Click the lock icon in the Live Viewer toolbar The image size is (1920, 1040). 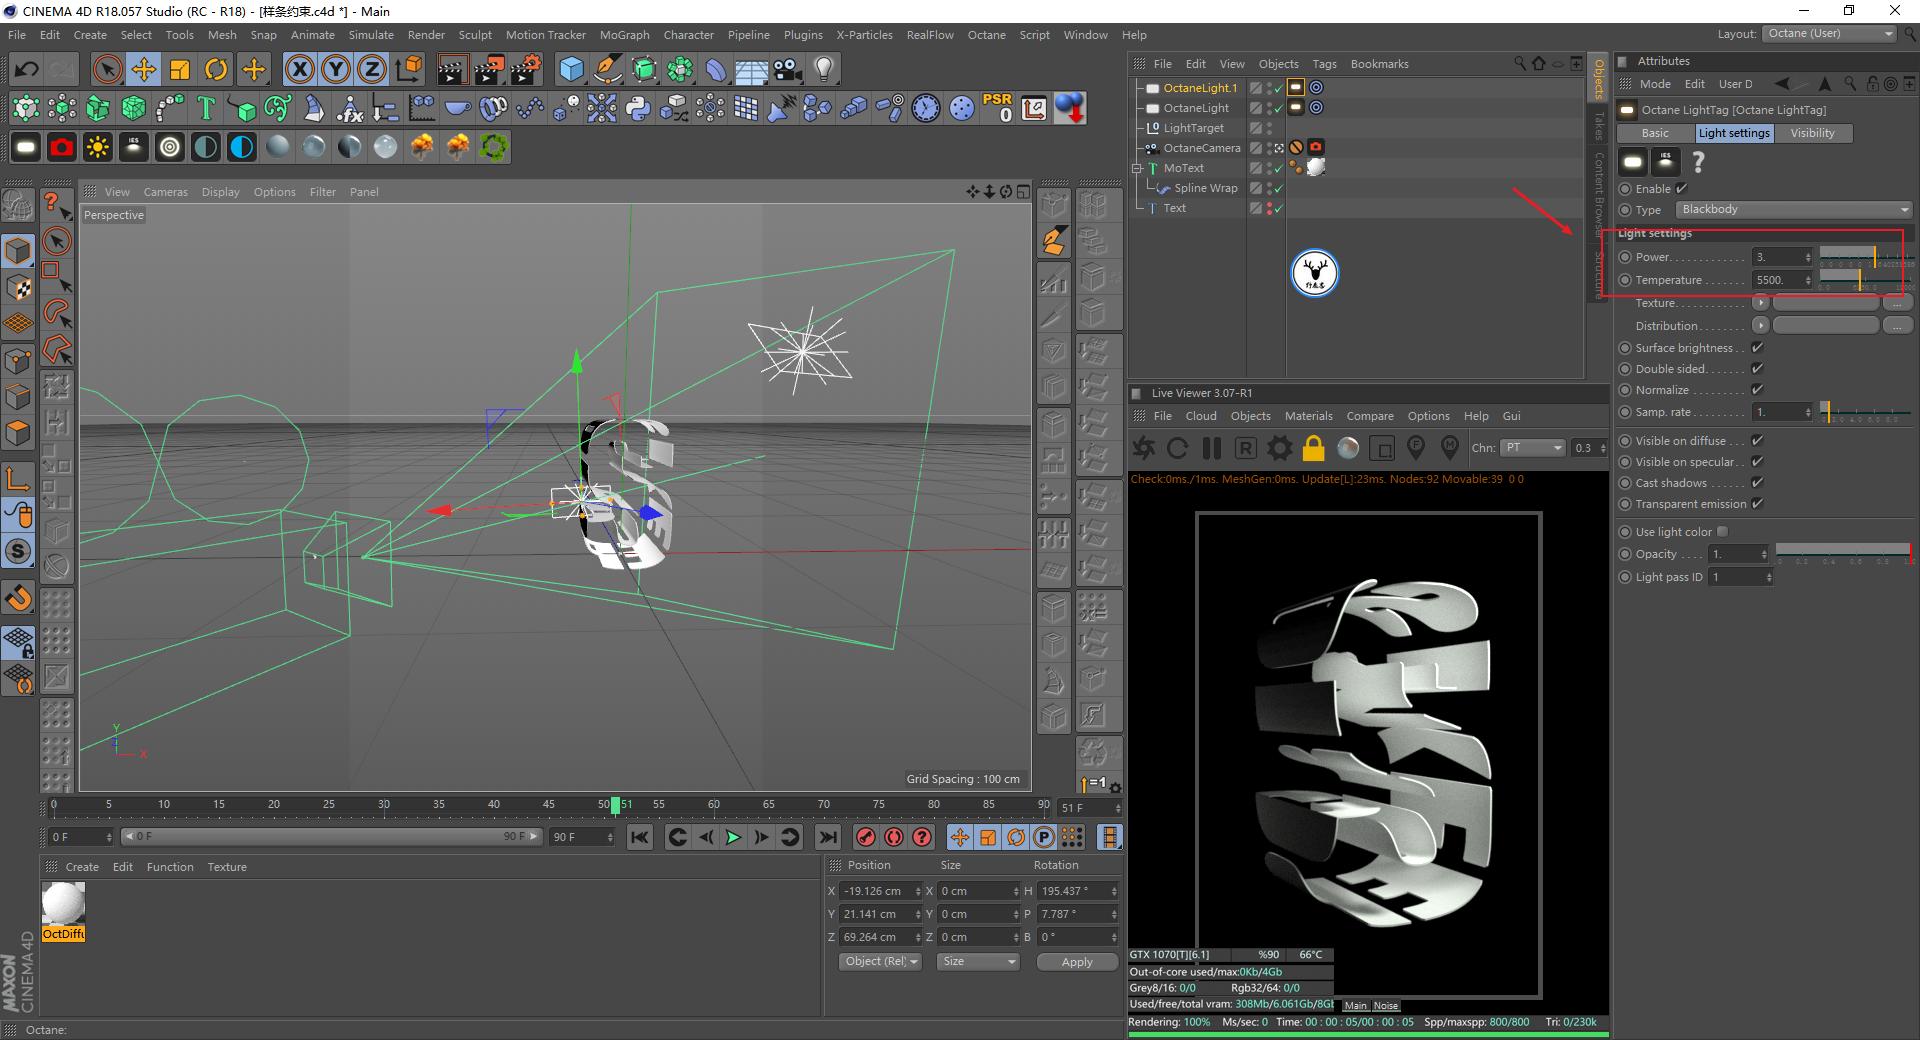point(1314,448)
